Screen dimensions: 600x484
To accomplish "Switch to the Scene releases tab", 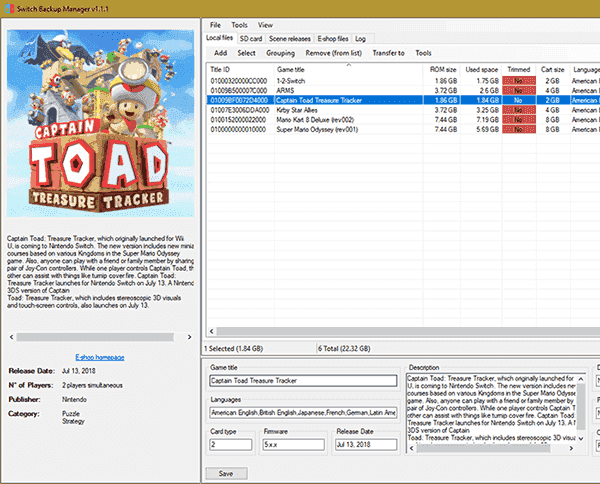I will click(x=290, y=39).
